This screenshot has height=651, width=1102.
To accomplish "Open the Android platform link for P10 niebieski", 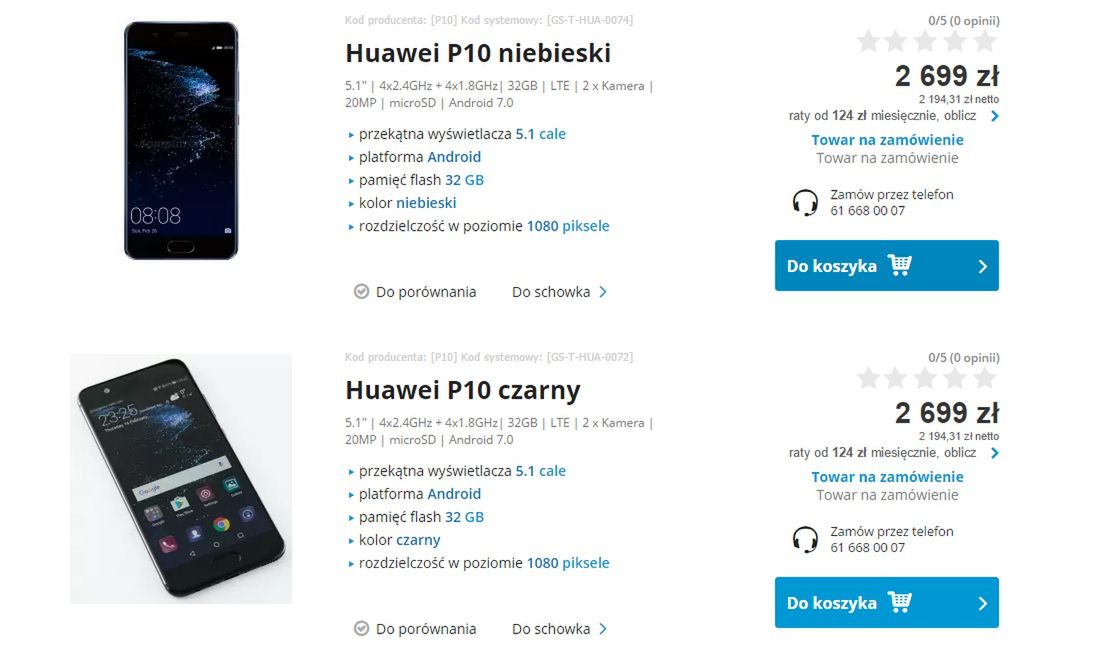I will coord(455,157).
